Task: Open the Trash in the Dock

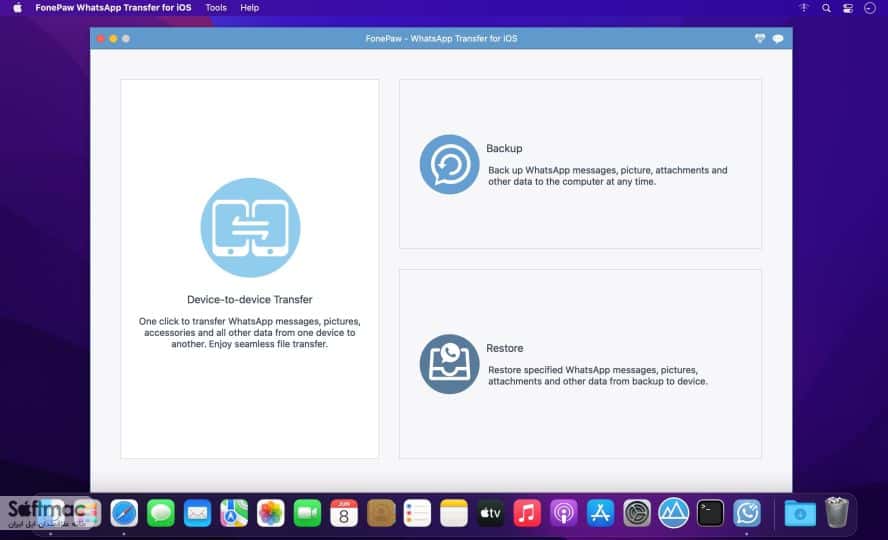Action: (836, 512)
